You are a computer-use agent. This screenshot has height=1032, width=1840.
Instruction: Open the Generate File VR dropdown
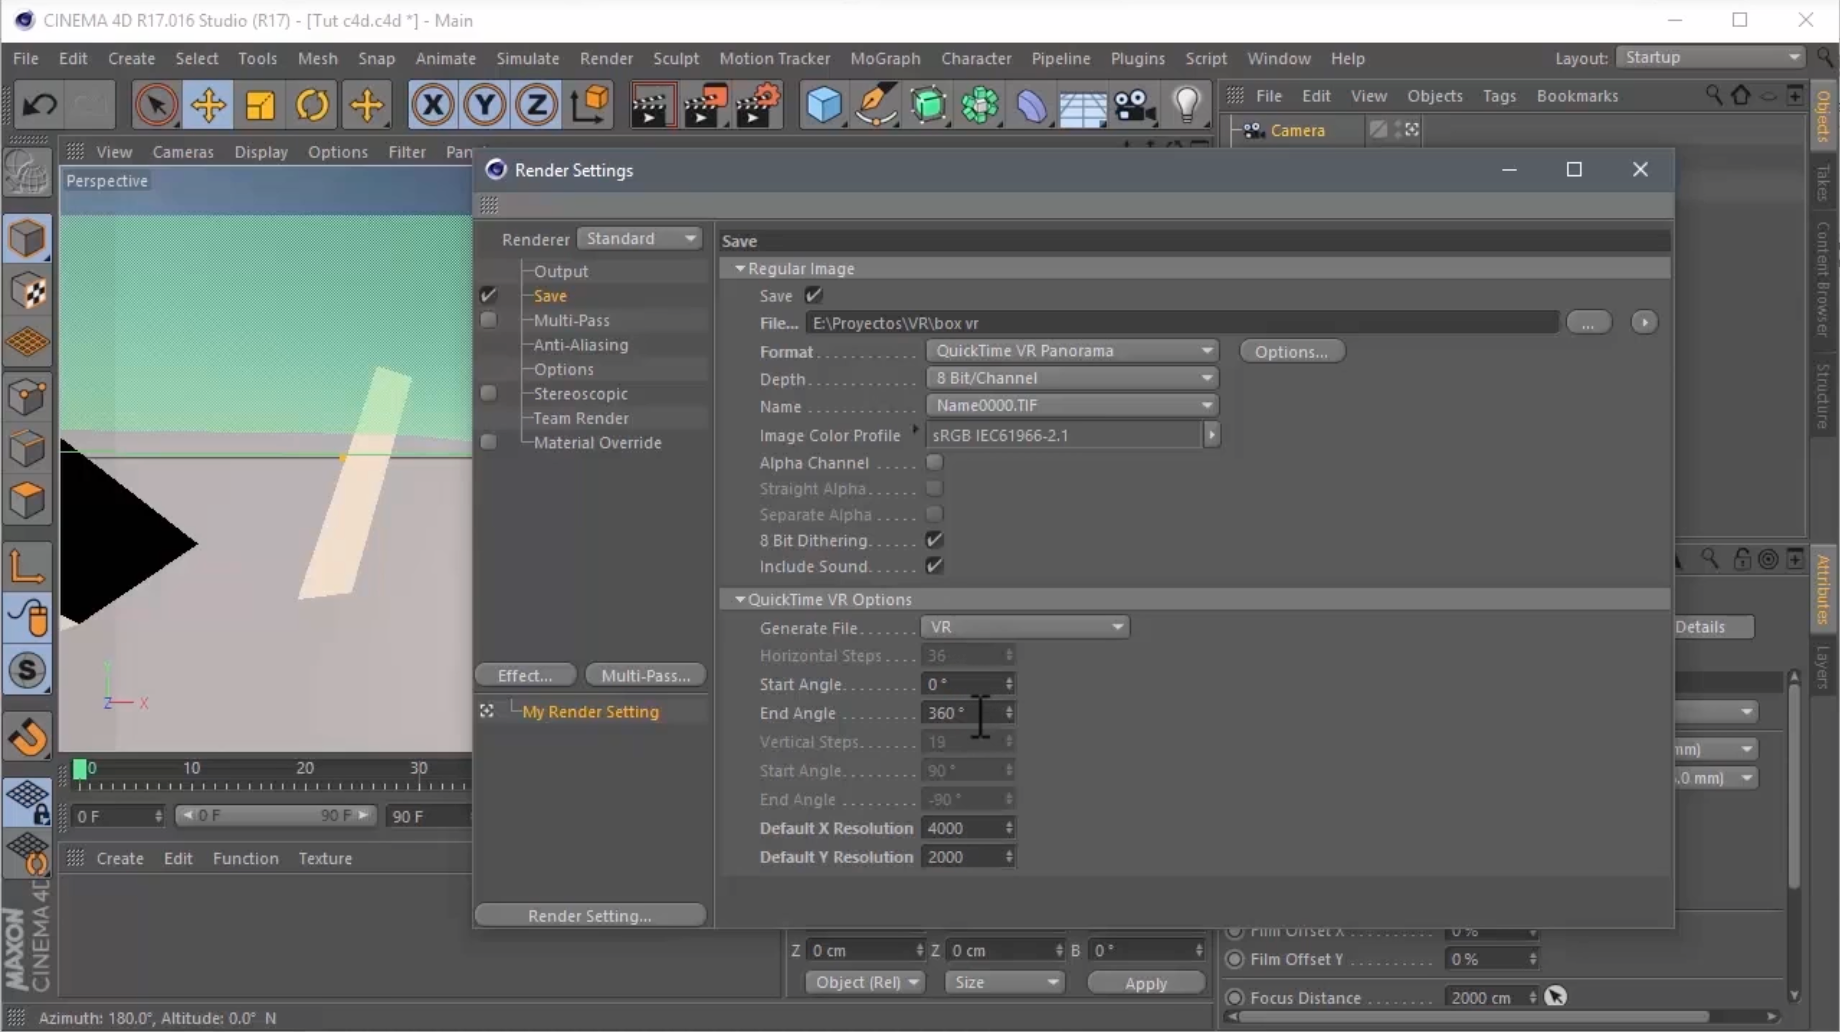point(1024,627)
